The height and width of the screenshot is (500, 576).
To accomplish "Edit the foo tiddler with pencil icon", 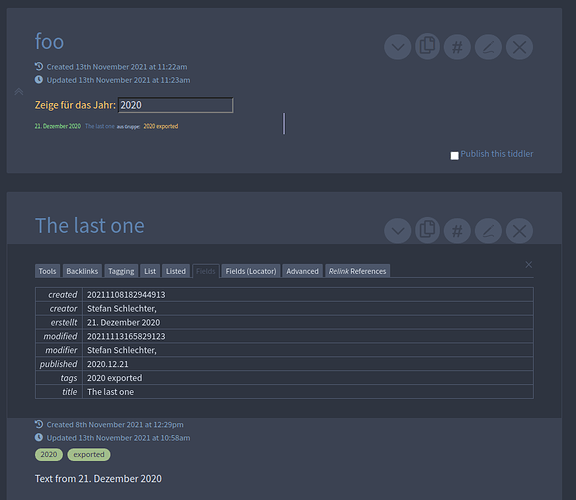I will [488, 47].
